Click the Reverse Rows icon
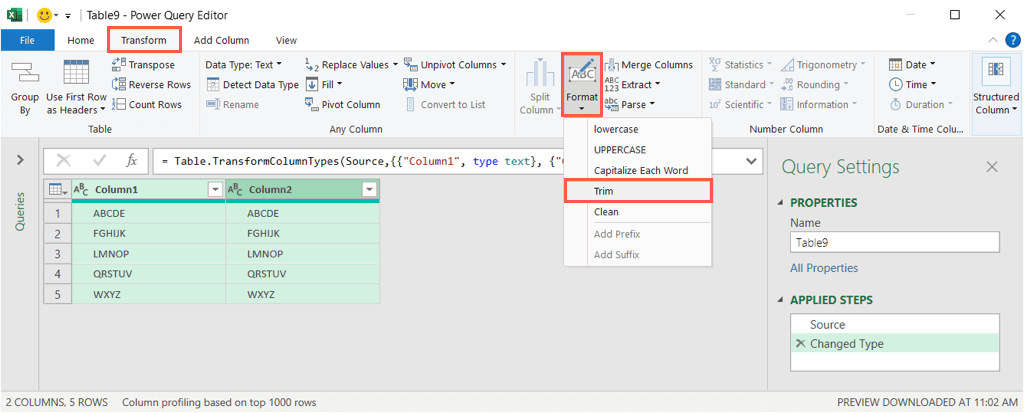 pyautogui.click(x=119, y=85)
